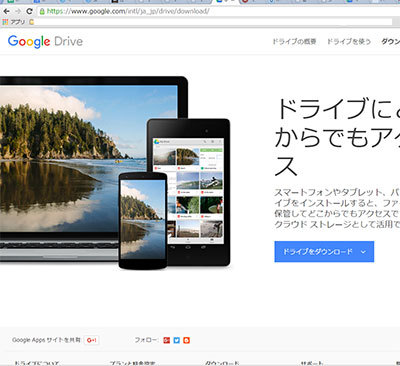This screenshot has height=366, width=400.
Task: Click the smartphone image in front
Action: tap(143, 221)
